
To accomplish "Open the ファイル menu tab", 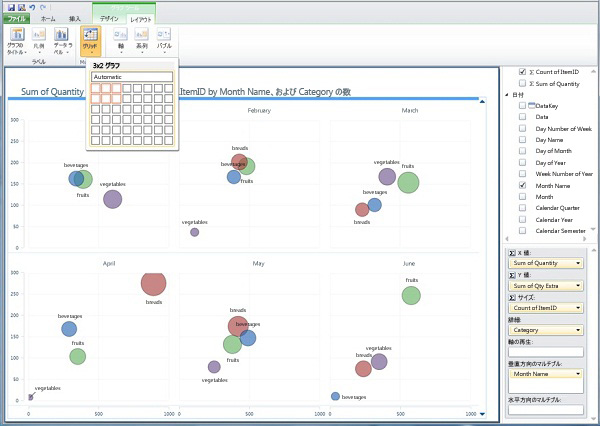I will [x=17, y=19].
